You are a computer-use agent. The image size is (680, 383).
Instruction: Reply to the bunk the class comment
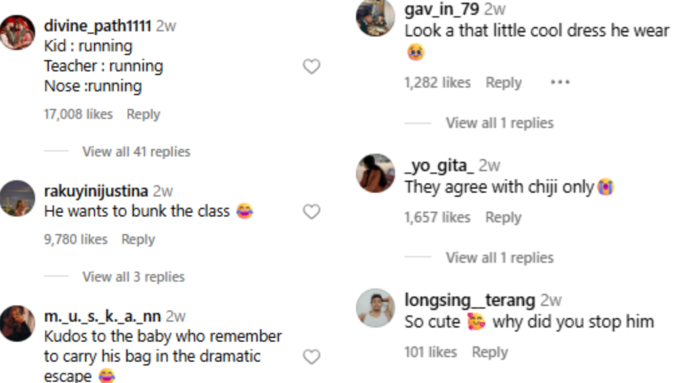[x=138, y=239]
